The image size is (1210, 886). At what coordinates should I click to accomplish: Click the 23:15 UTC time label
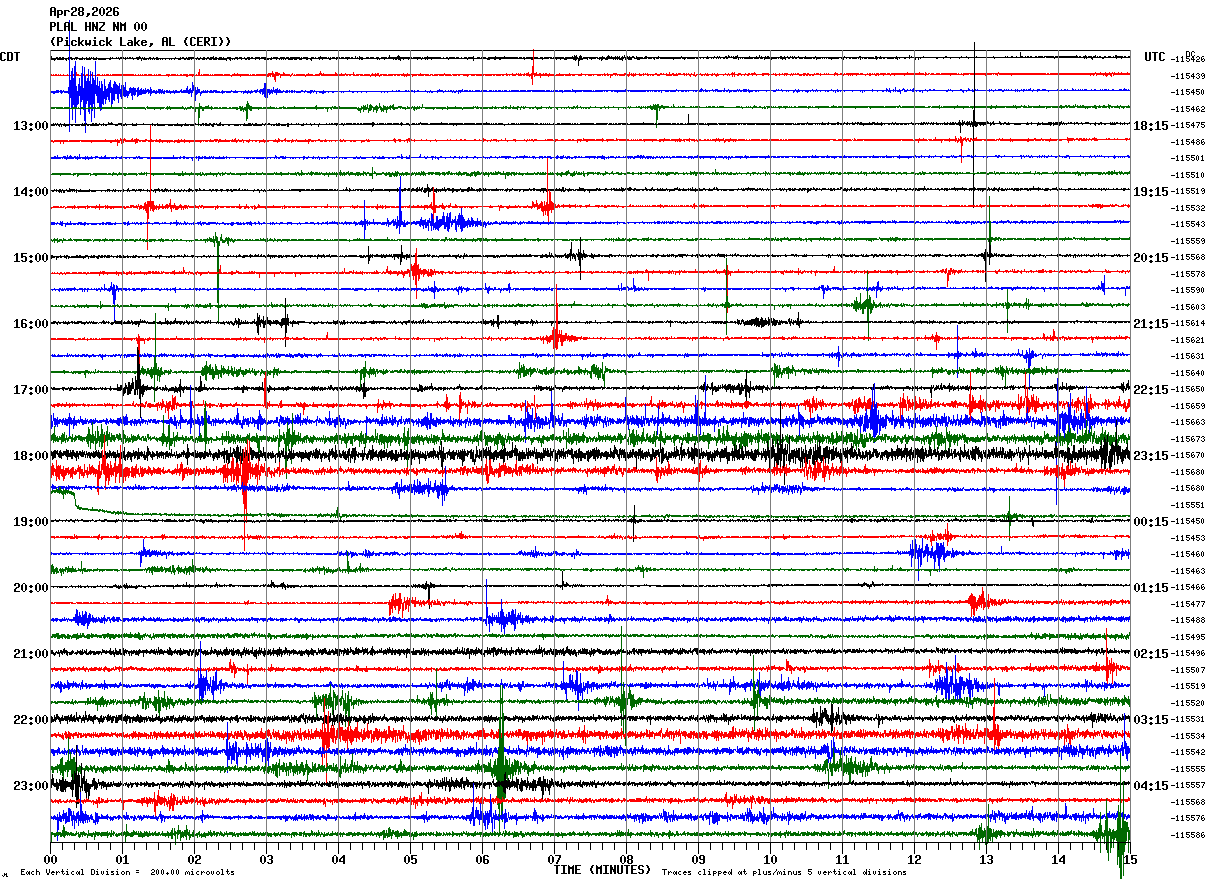point(1151,455)
